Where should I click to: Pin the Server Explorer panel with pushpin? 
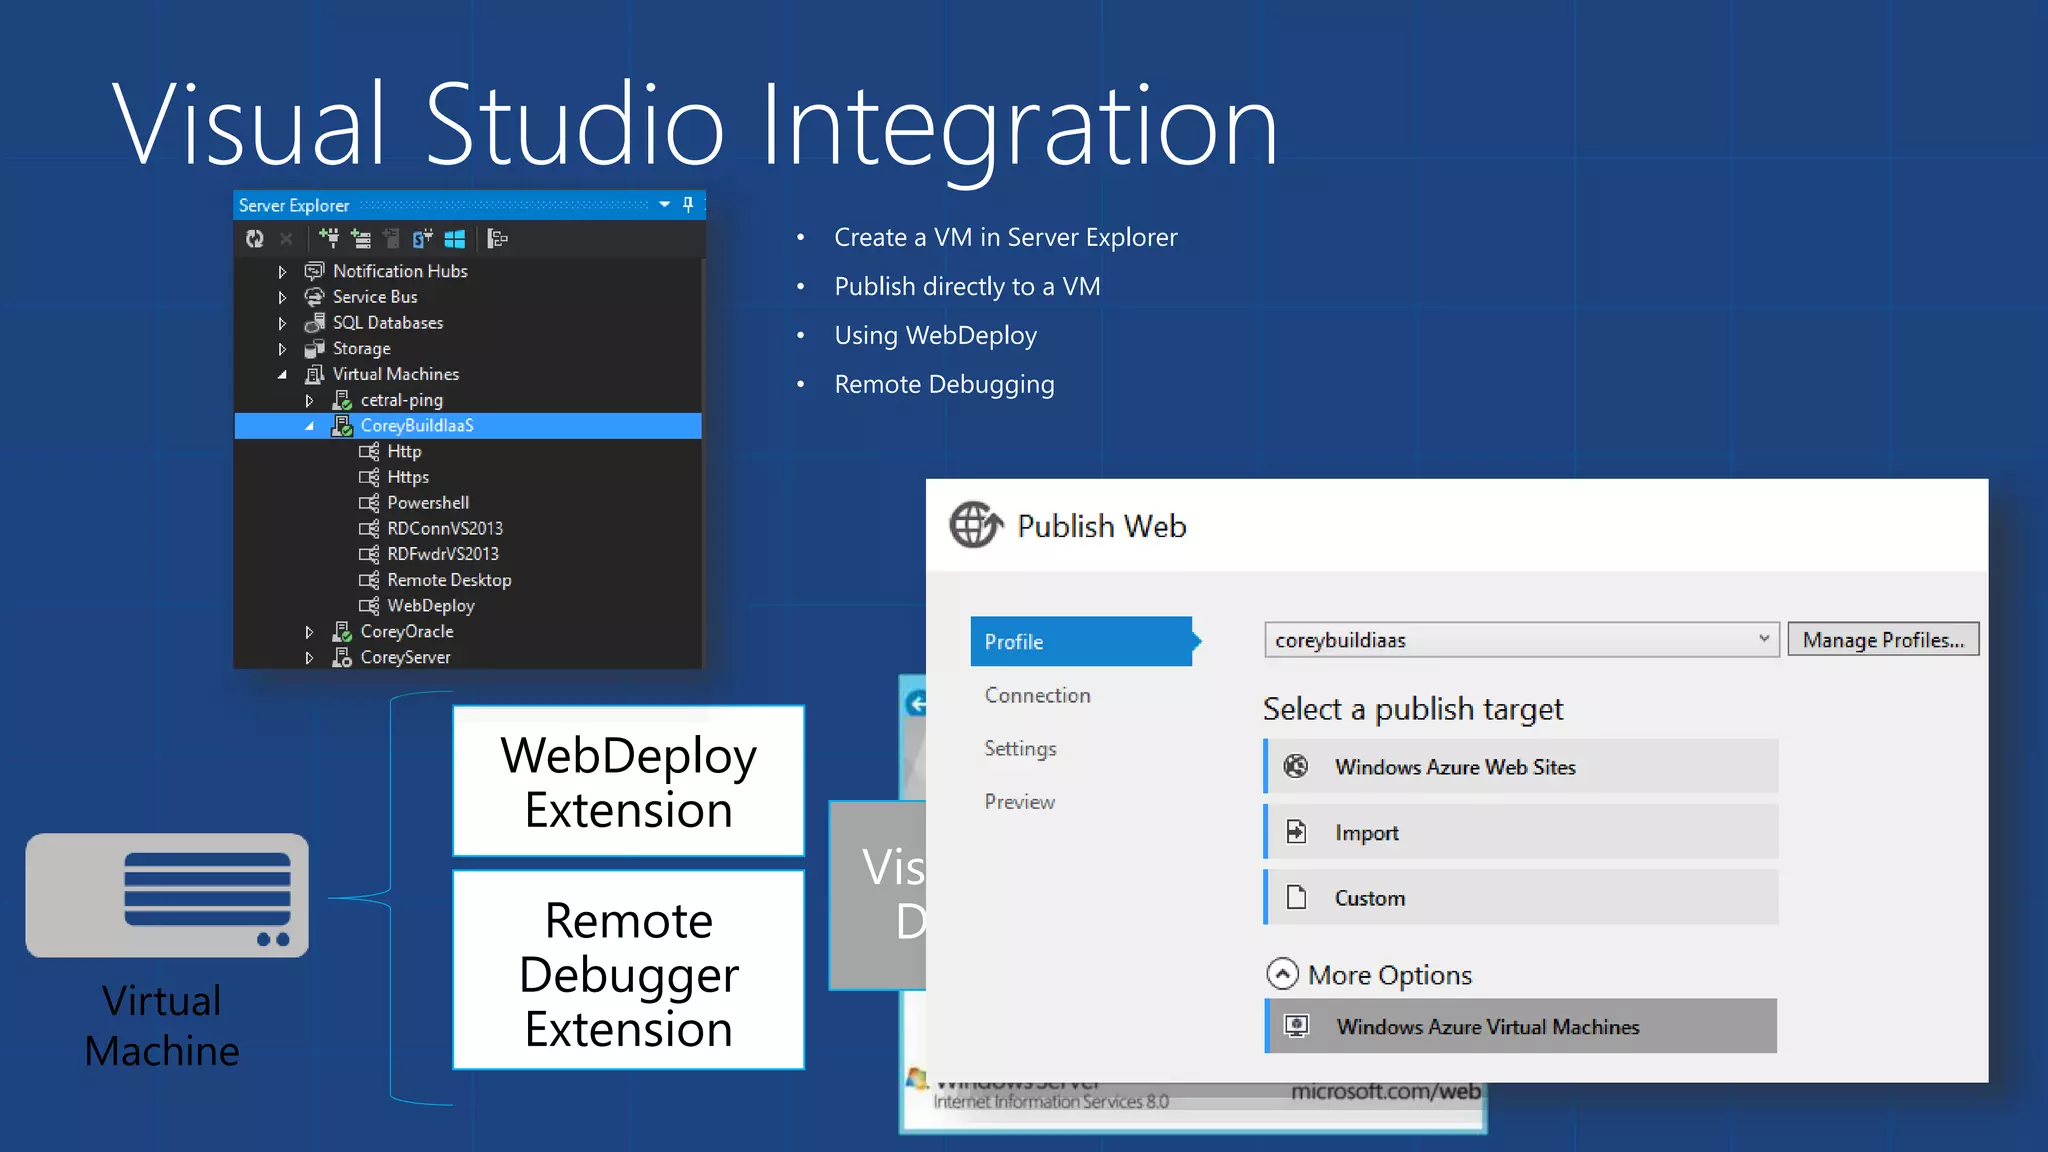click(x=688, y=204)
